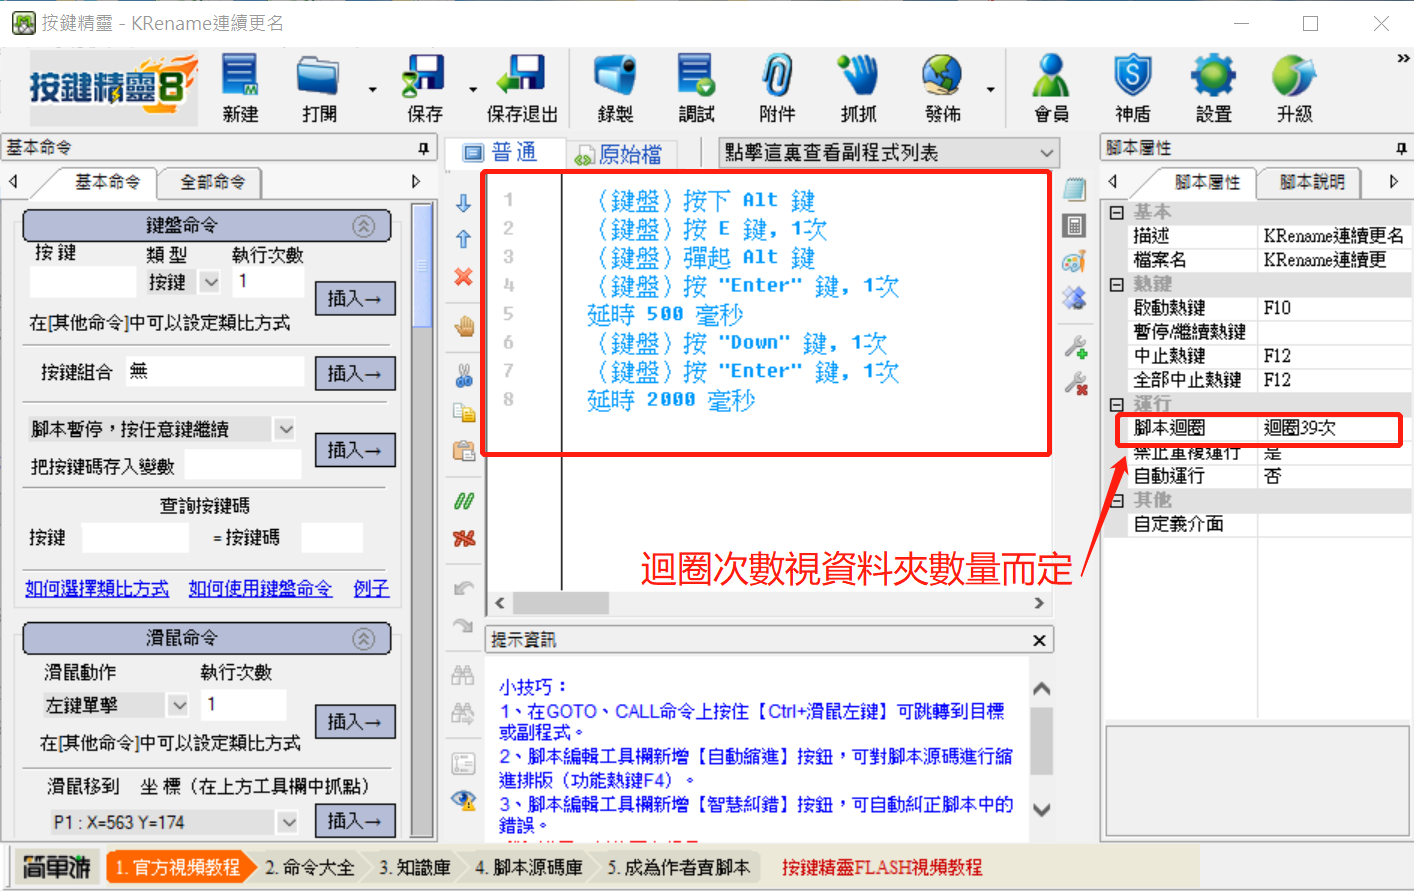Switch to the 腳本說明 tab
This screenshot has height=891, width=1414.
point(1311,182)
